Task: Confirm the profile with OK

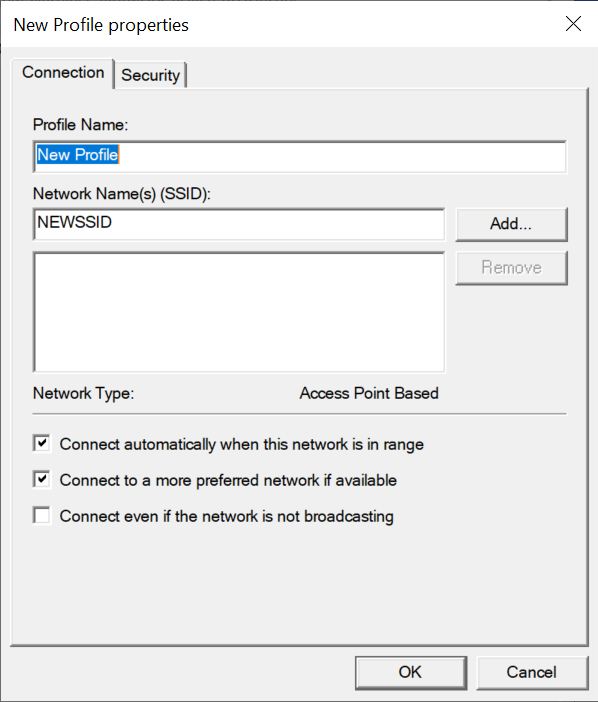Action: click(x=410, y=672)
